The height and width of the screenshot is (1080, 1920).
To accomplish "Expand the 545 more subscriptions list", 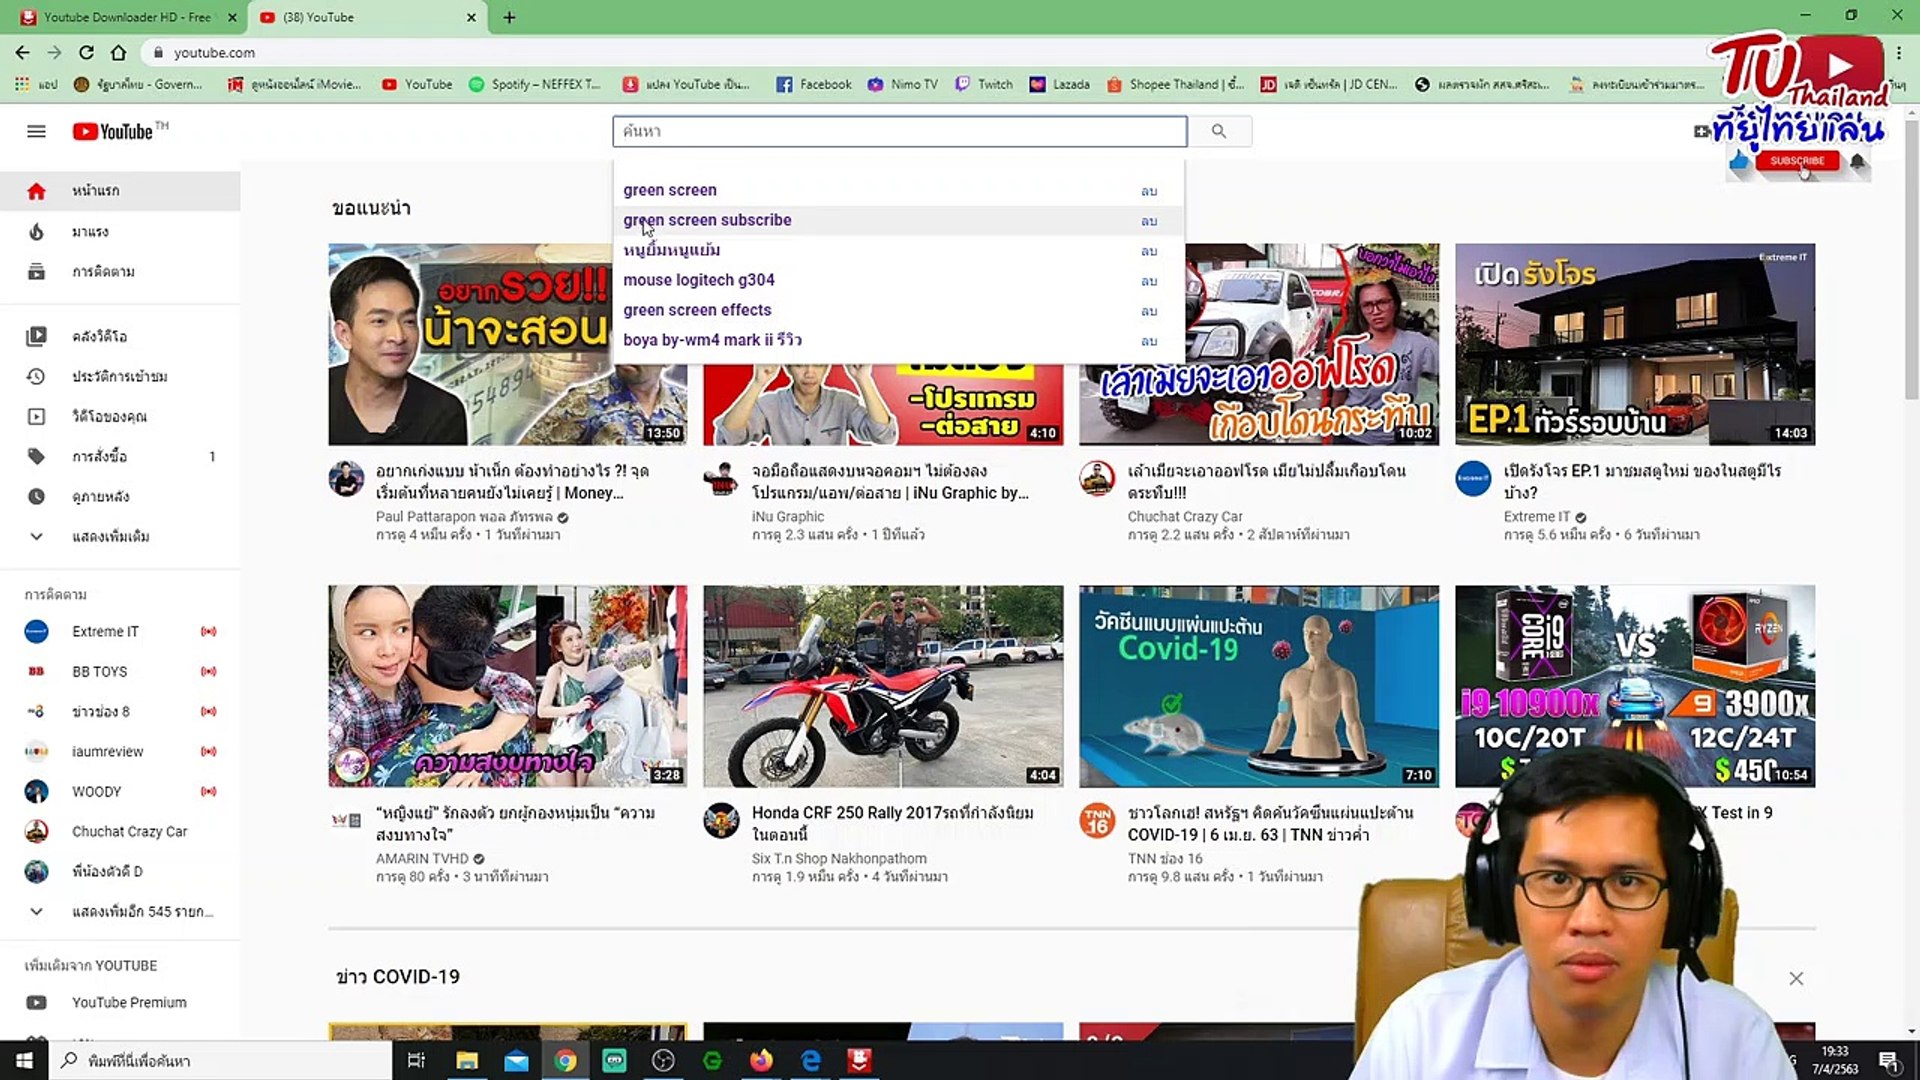I will pos(140,911).
